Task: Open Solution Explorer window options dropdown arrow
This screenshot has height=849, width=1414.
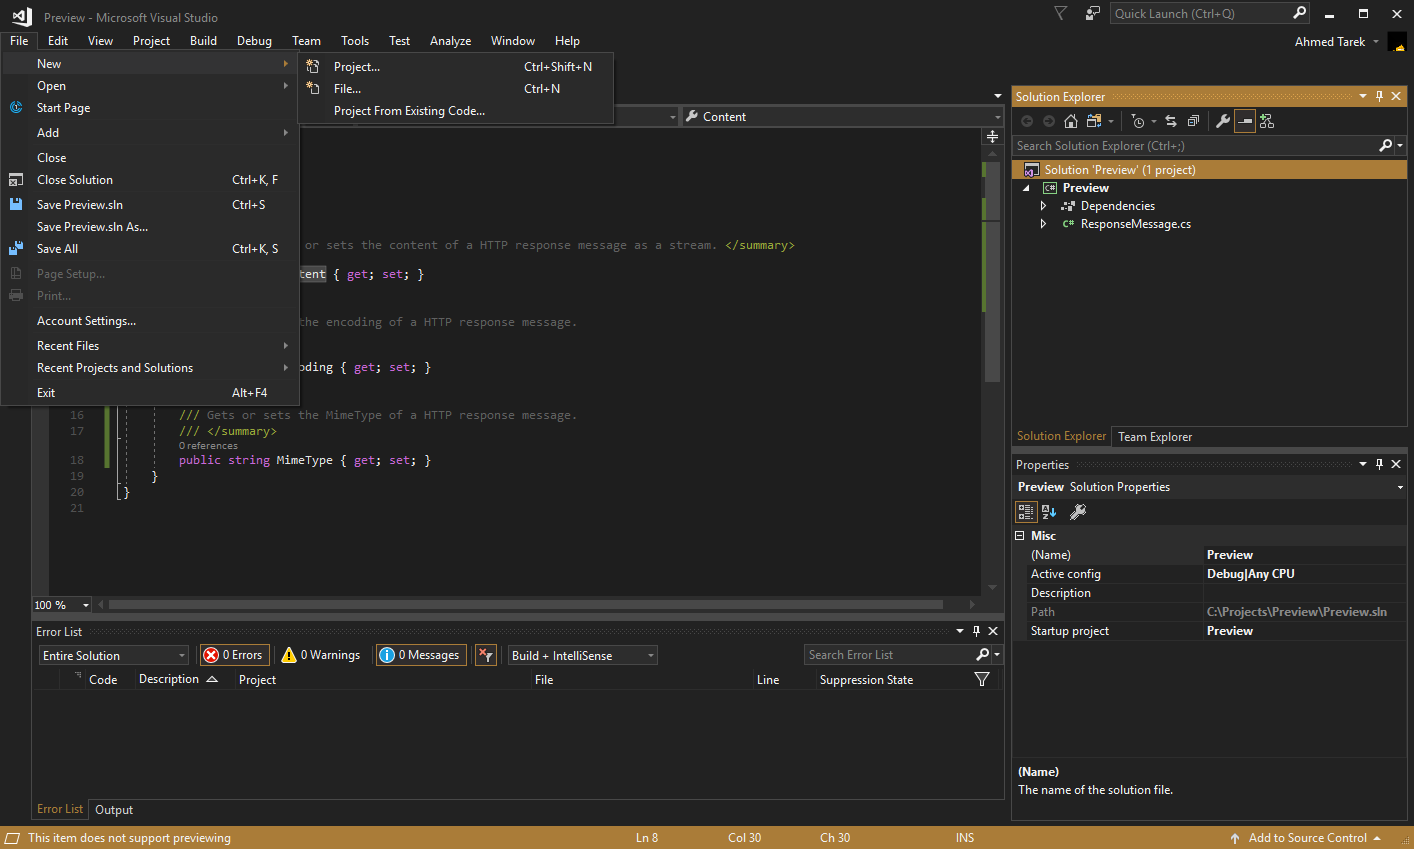Action: (x=1362, y=97)
